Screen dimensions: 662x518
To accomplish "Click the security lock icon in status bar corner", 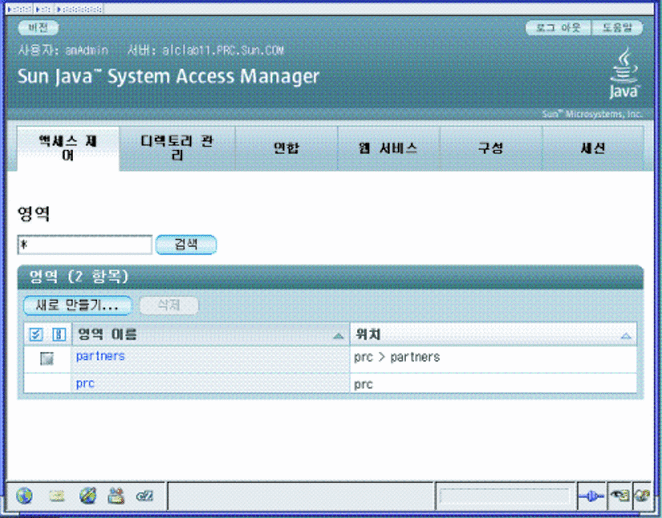I will [642, 495].
